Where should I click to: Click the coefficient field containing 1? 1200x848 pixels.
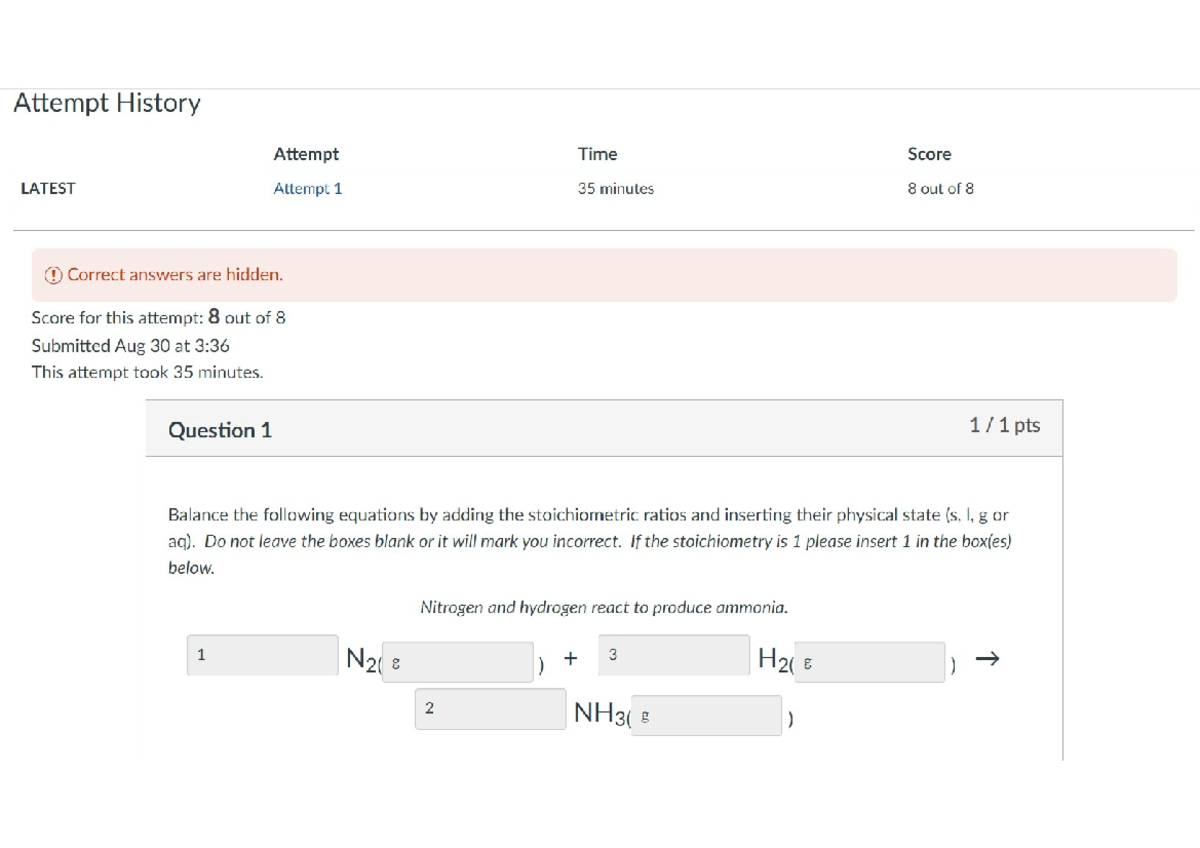262,654
